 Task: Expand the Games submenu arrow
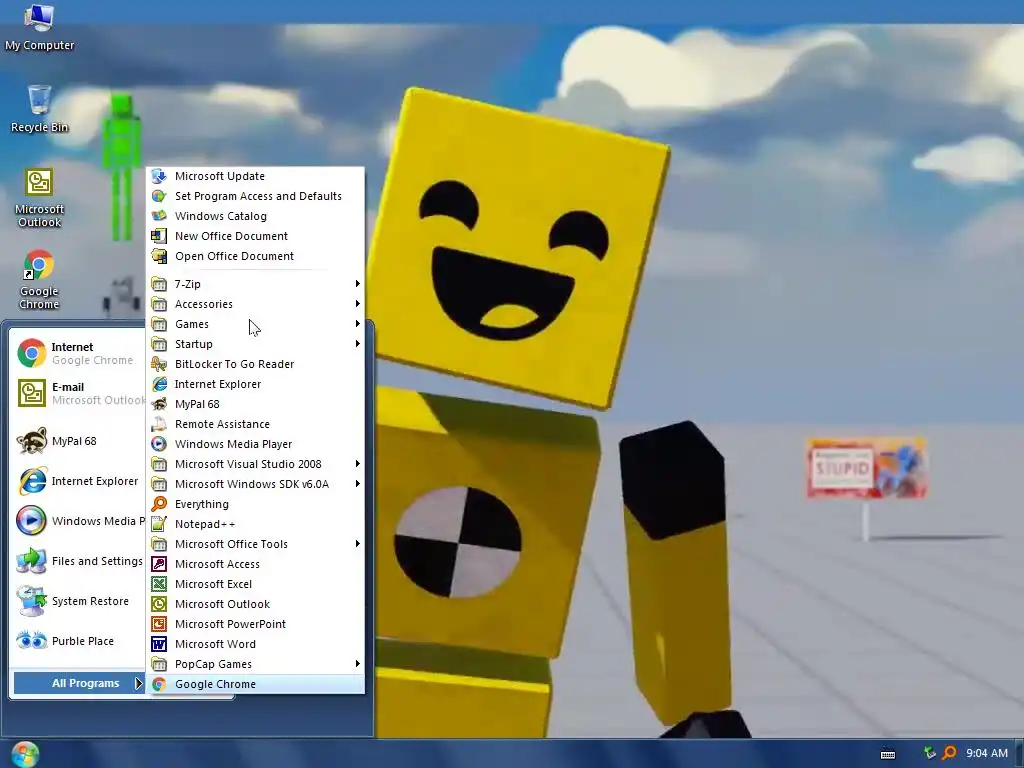(357, 324)
